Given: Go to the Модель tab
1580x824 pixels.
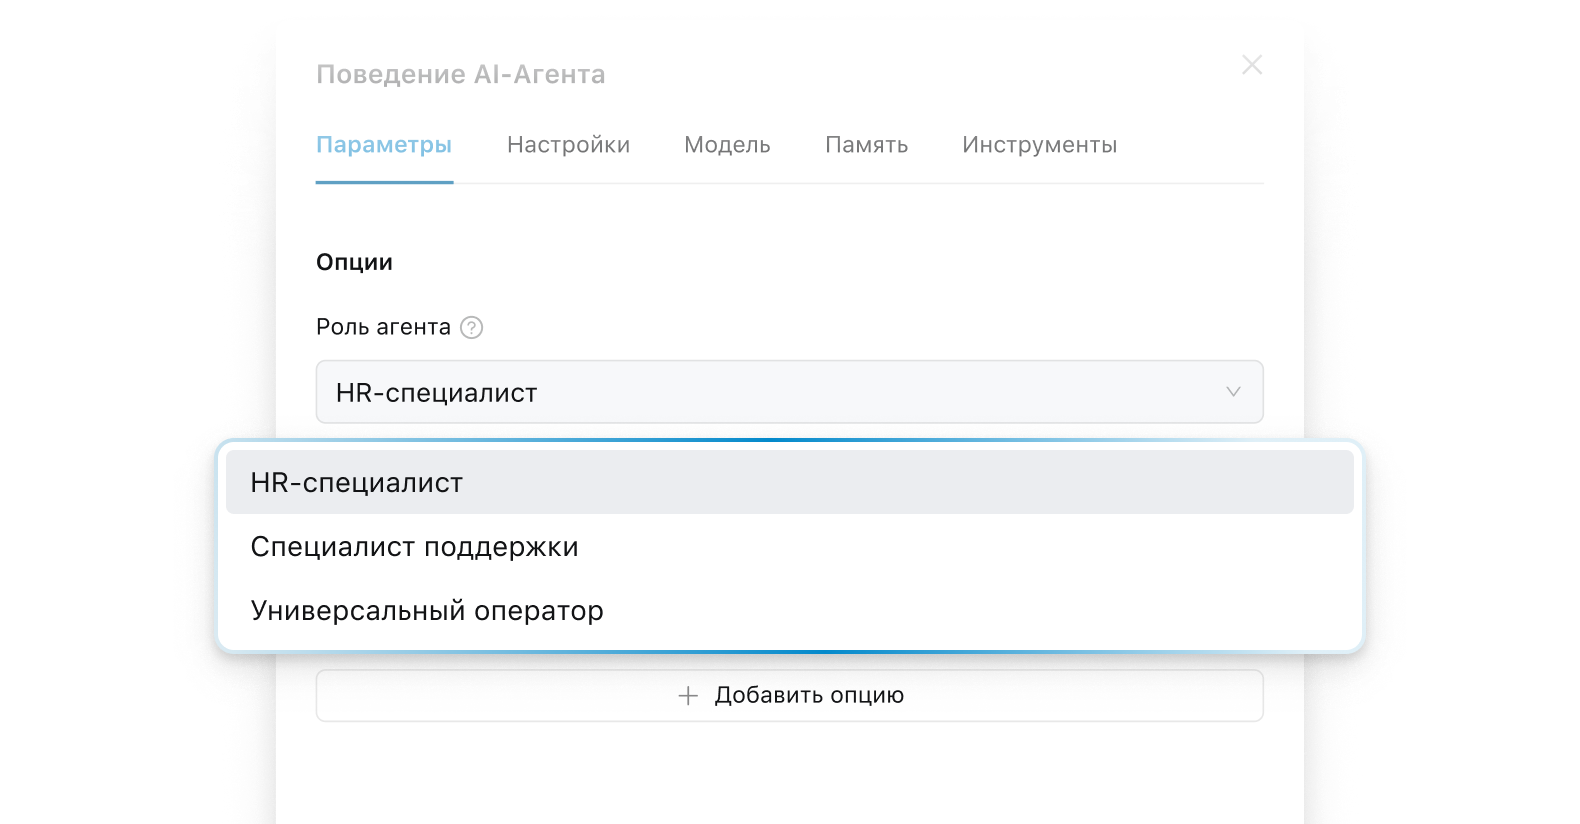Looking at the screenshot, I should point(727,145).
